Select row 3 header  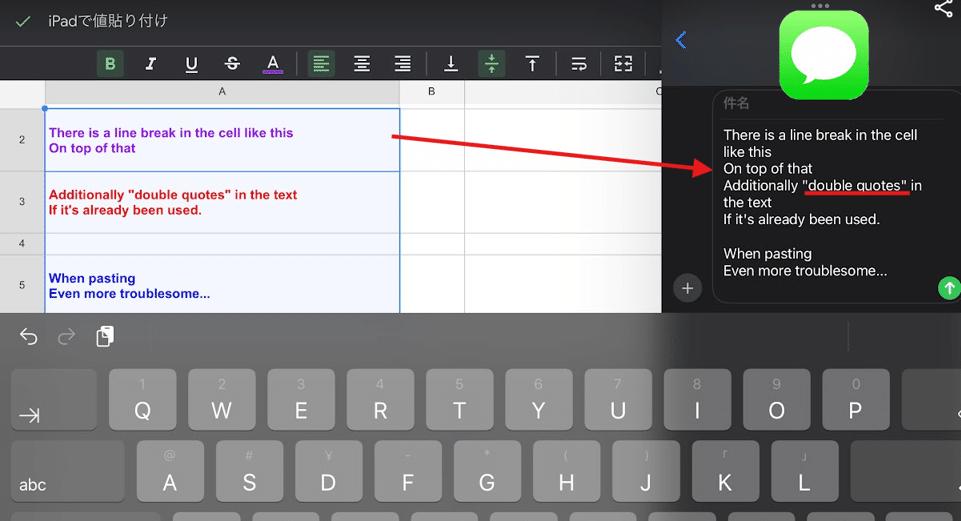22,202
